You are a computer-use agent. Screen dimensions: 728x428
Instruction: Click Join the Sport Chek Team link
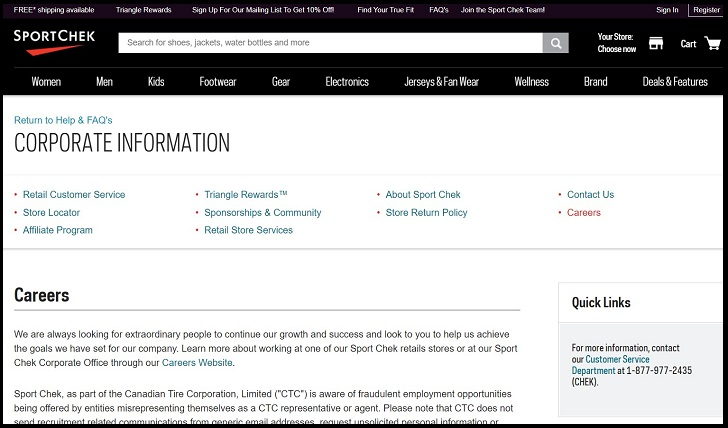pos(503,10)
